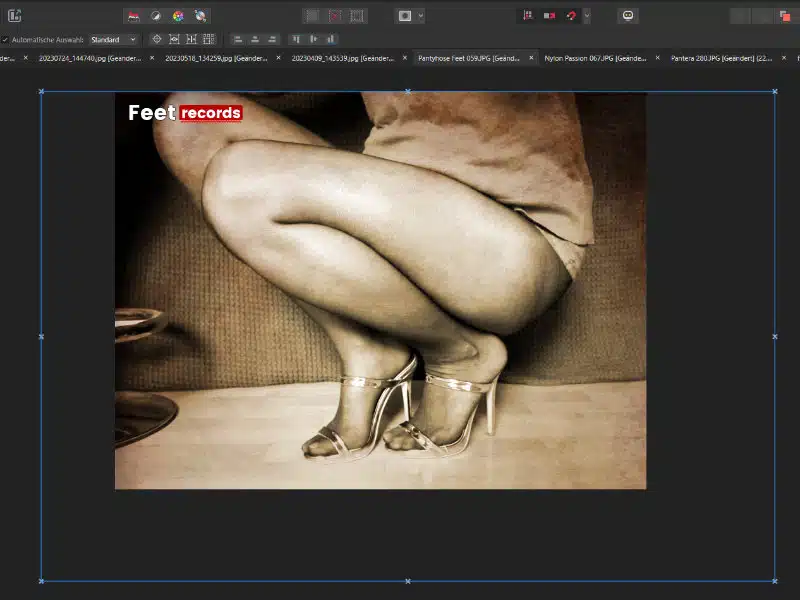Apply Auto White Balance from the toolbar
This screenshot has width=800, height=600.
point(200,16)
